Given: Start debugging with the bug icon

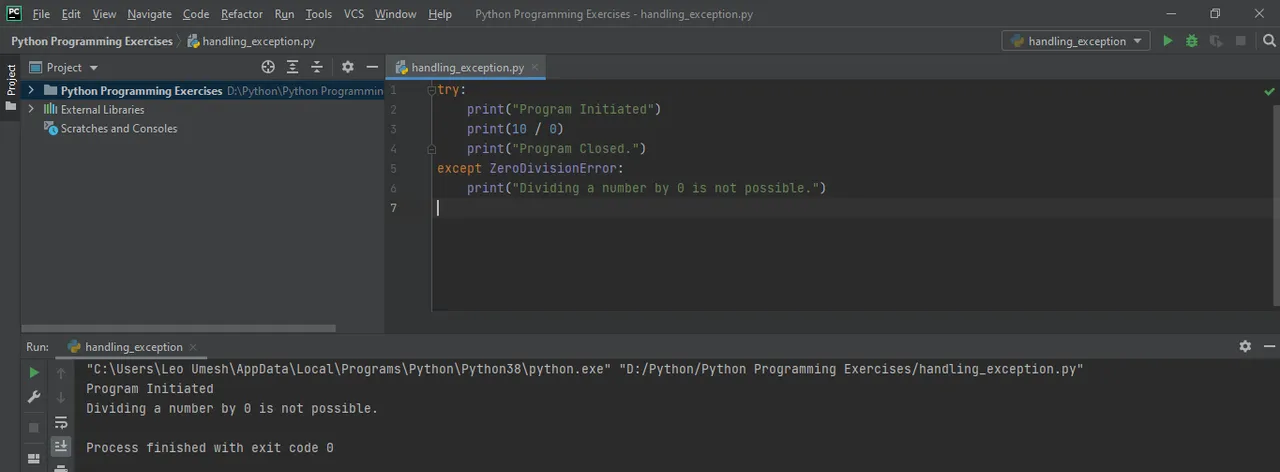Looking at the screenshot, I should click(x=1192, y=41).
